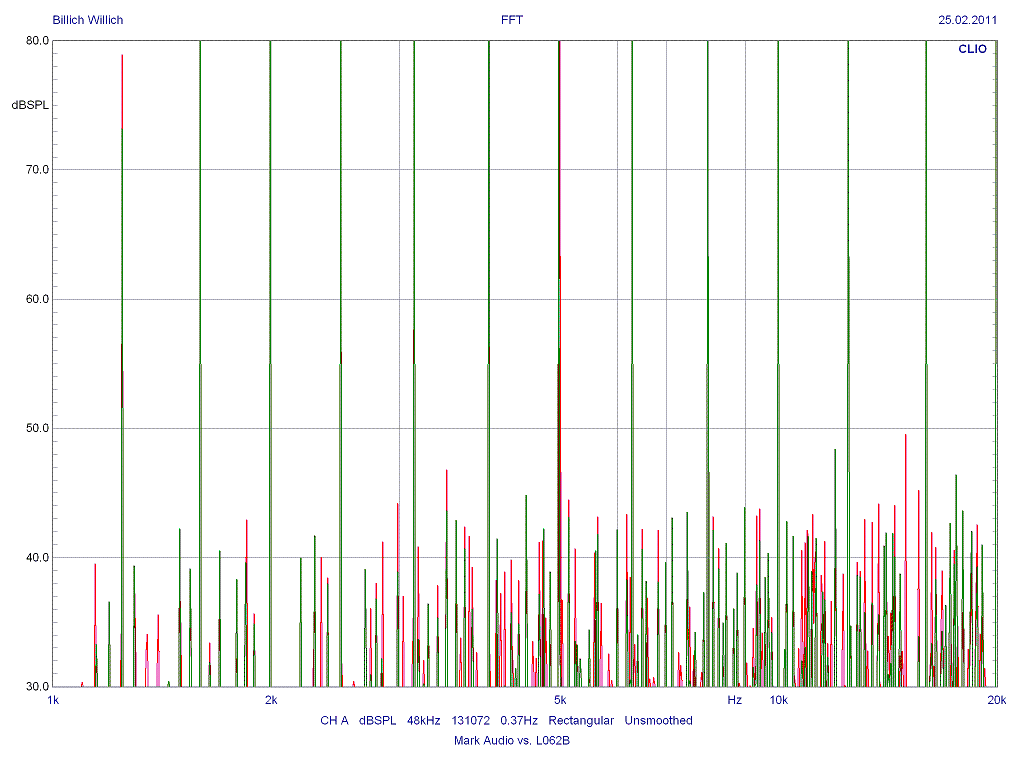
Task: Click the Hz unit label
Action: tap(735, 700)
